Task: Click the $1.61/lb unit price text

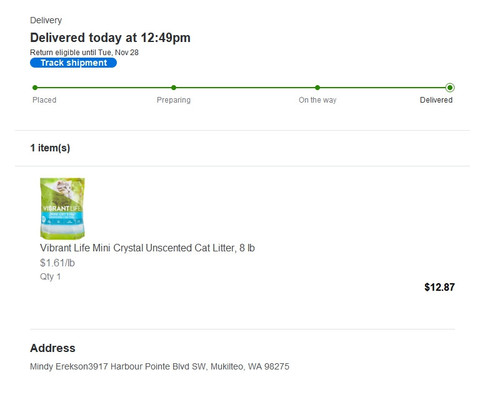Action: 57,263
